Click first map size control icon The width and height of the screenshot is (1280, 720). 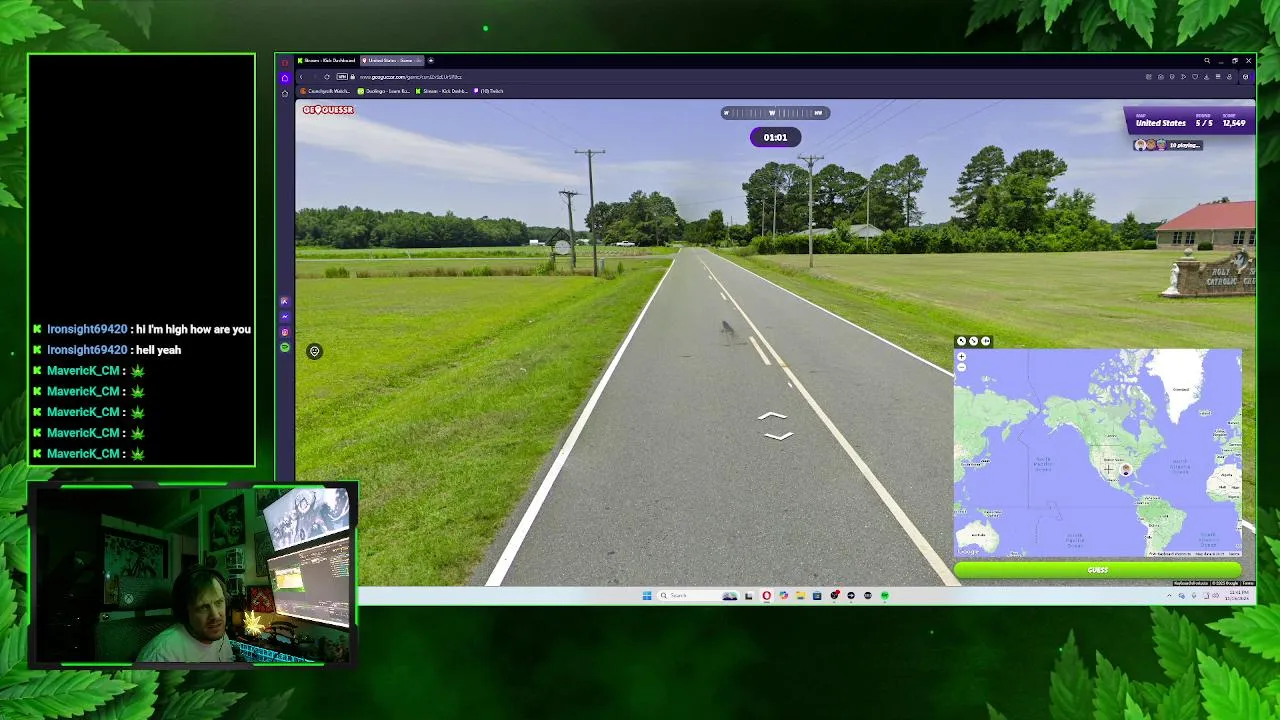click(961, 341)
